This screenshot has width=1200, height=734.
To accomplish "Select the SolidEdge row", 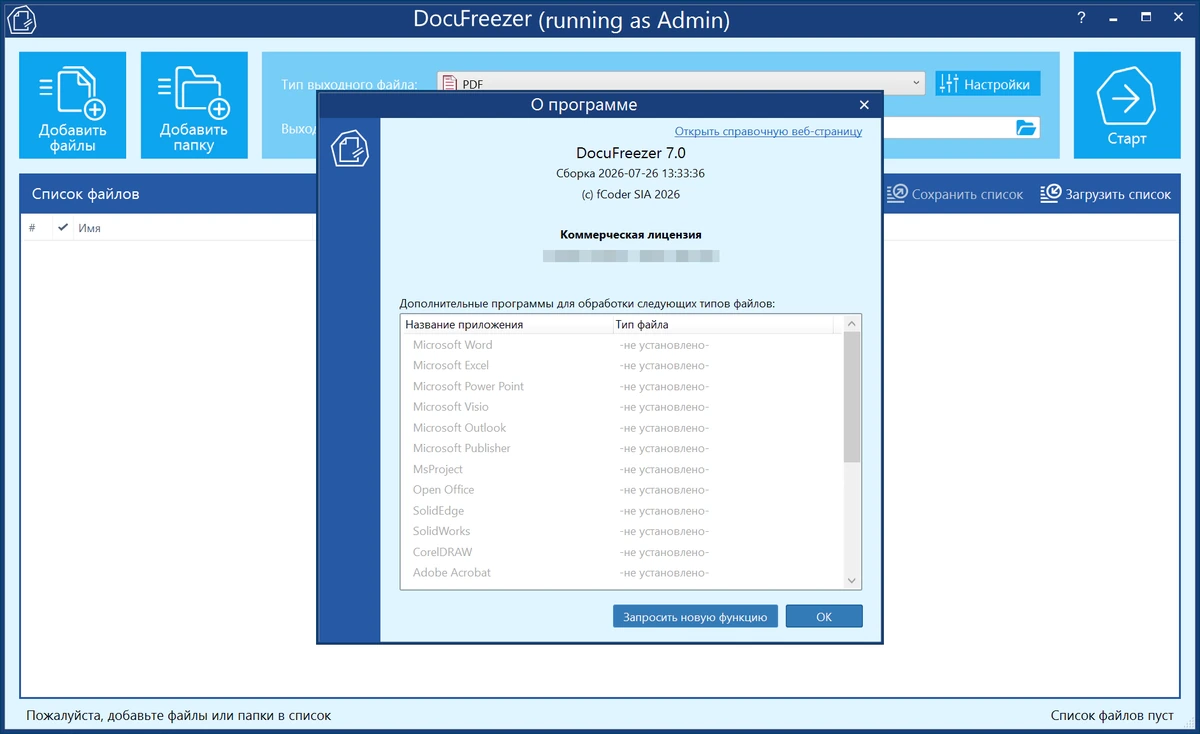I will 622,511.
